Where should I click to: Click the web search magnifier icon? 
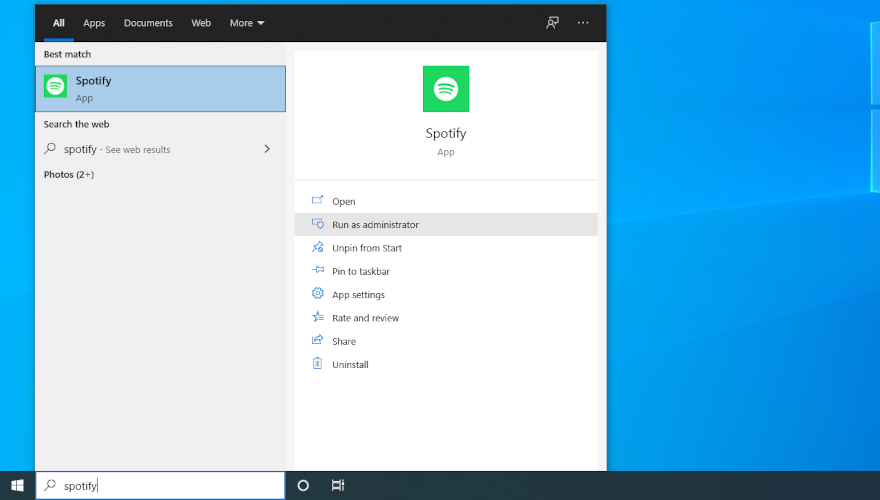click(50, 149)
